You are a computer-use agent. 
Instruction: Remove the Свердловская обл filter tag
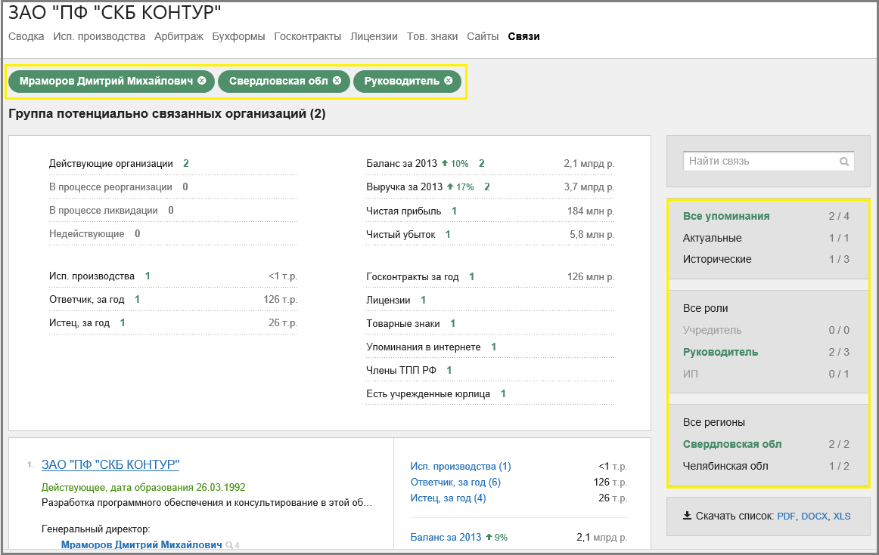(x=337, y=81)
